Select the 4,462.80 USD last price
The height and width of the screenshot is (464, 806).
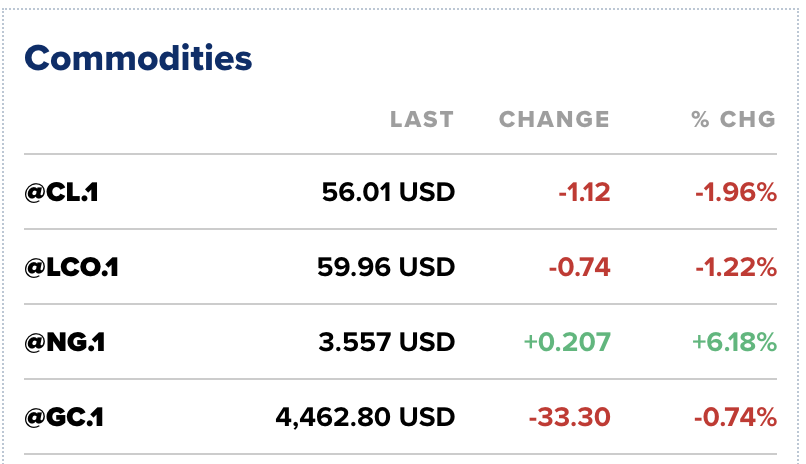pyautogui.click(x=365, y=416)
